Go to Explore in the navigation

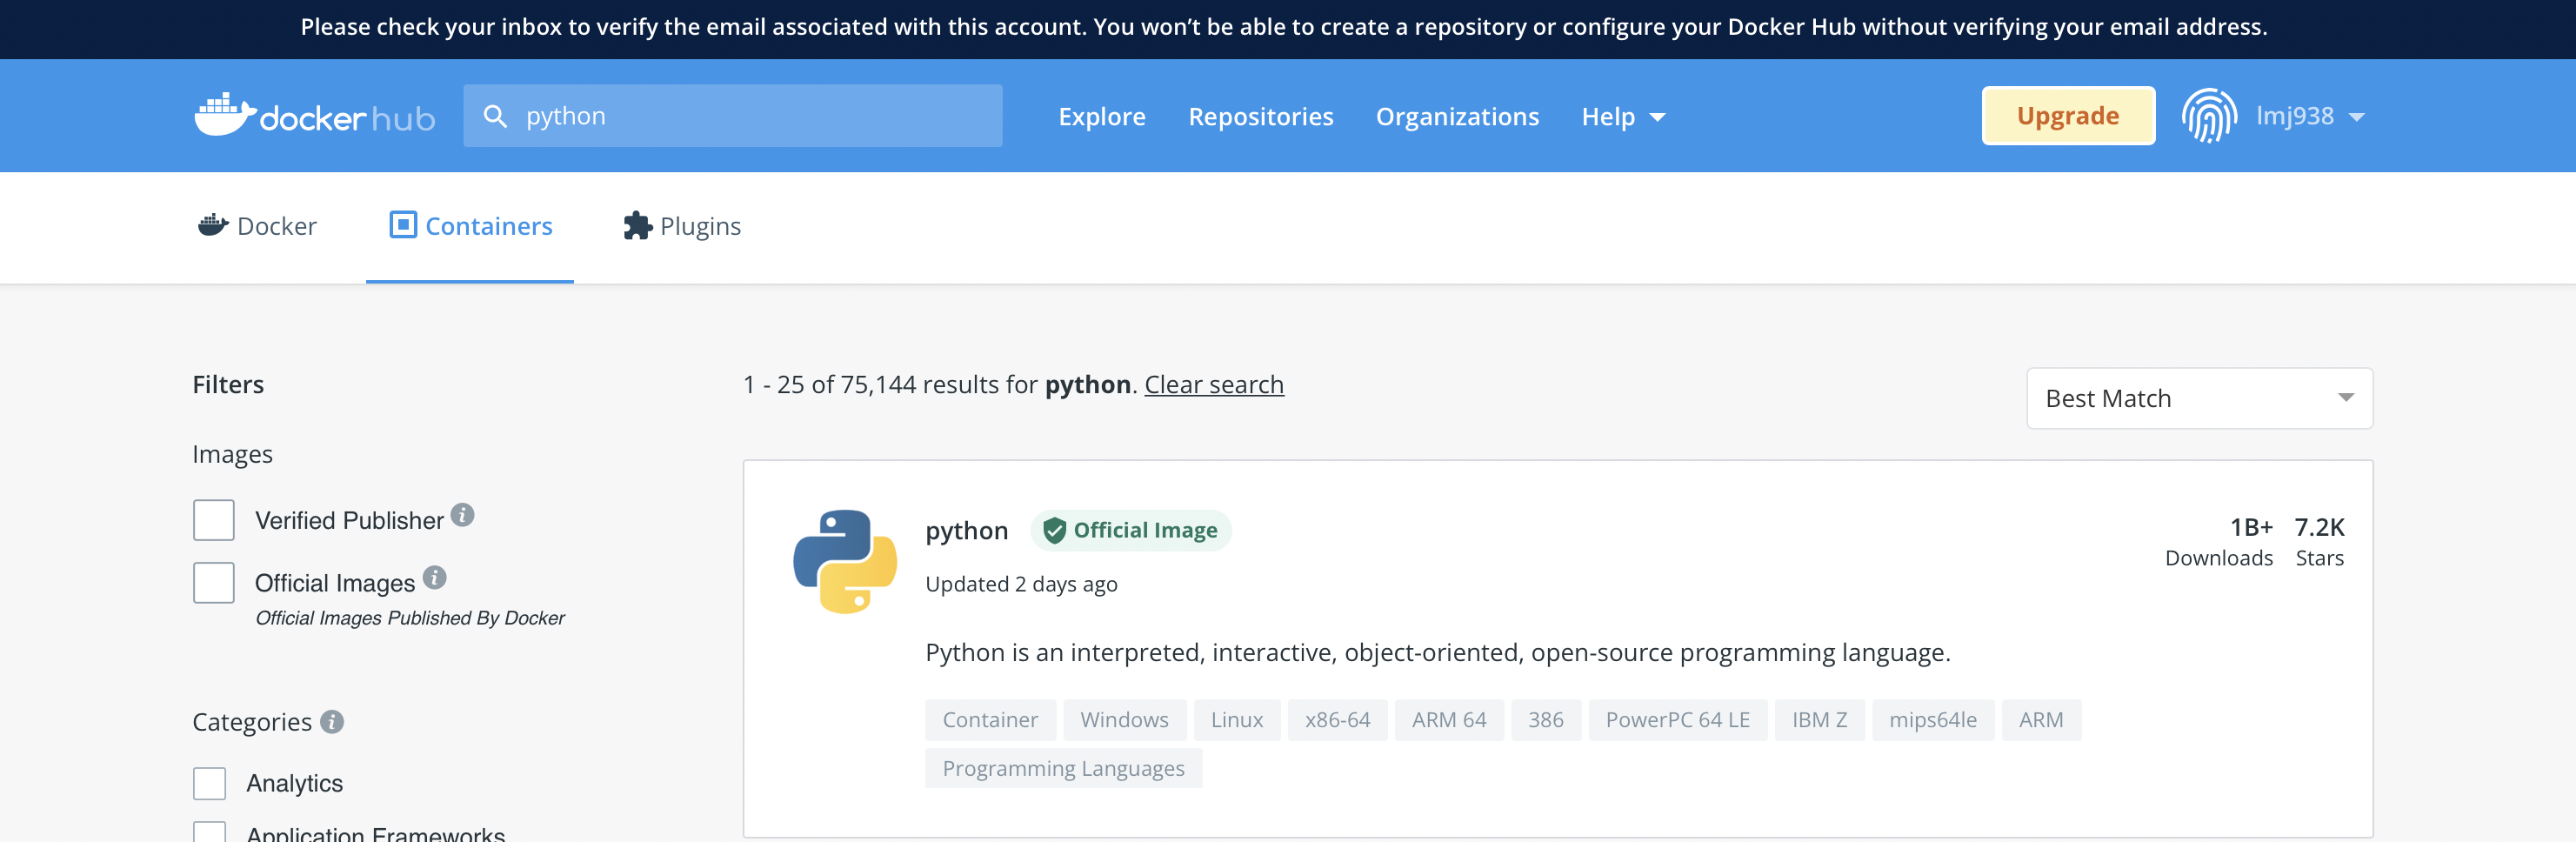pos(1102,116)
